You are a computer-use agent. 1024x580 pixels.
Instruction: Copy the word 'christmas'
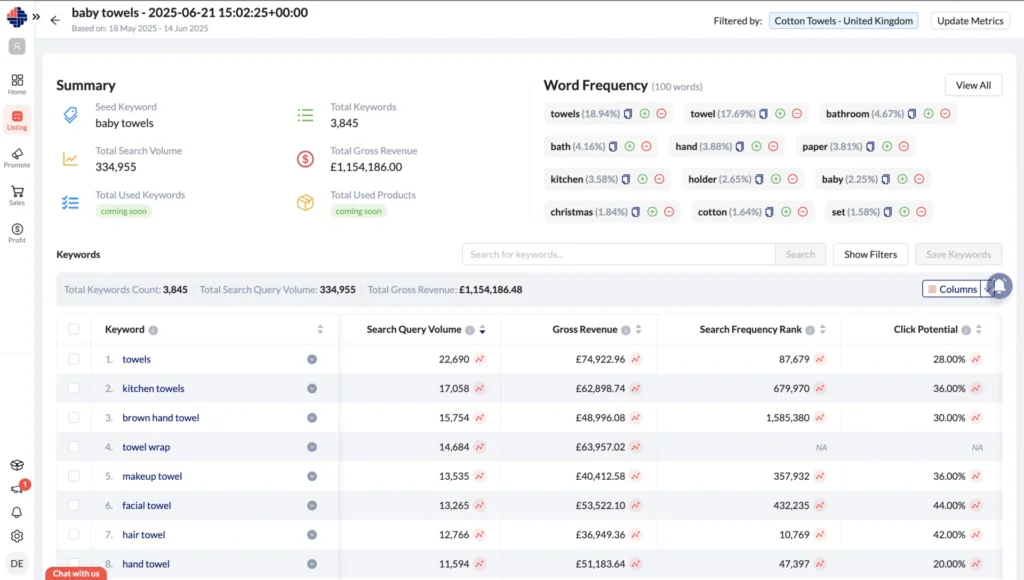coord(635,212)
